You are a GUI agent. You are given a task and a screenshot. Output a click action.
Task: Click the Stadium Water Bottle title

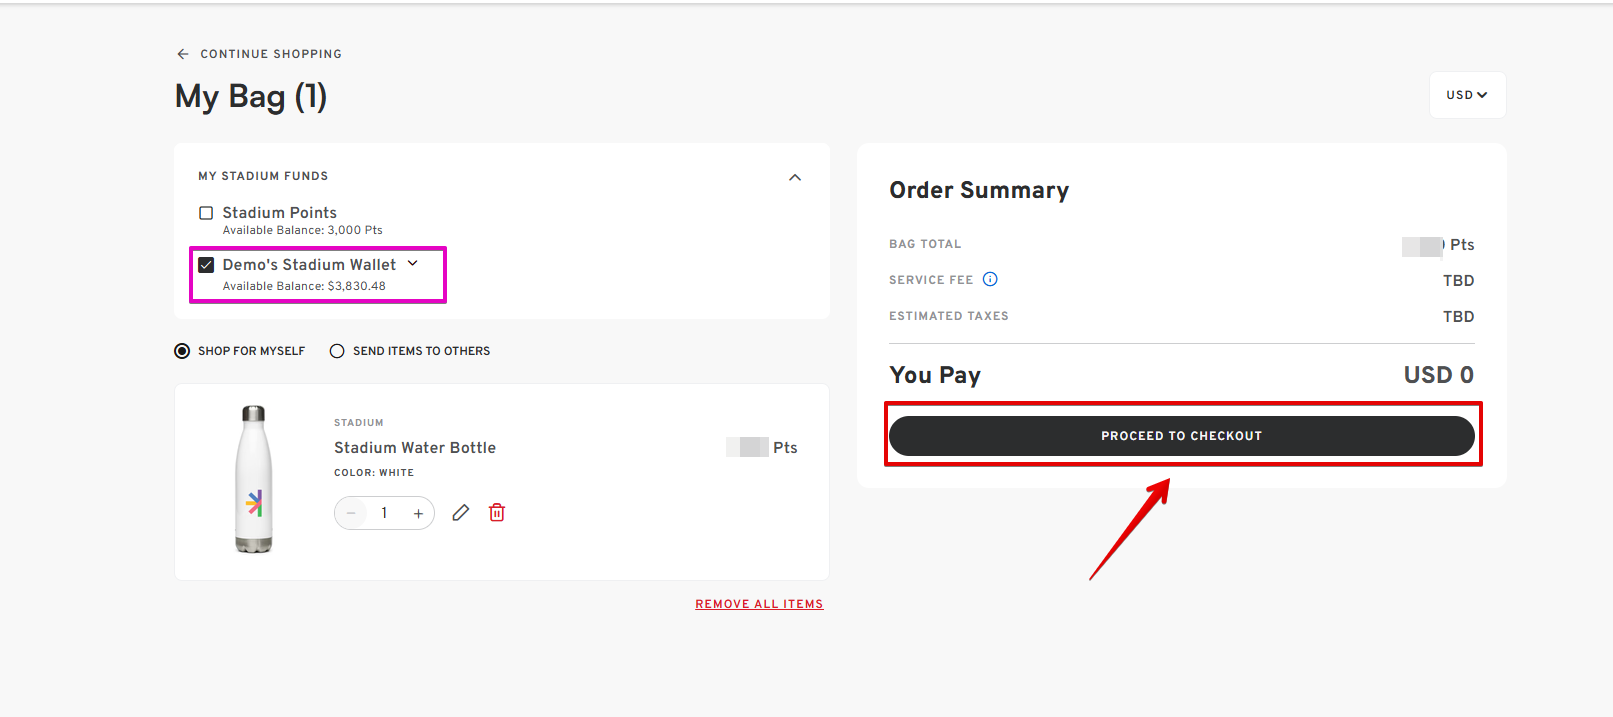(x=415, y=448)
